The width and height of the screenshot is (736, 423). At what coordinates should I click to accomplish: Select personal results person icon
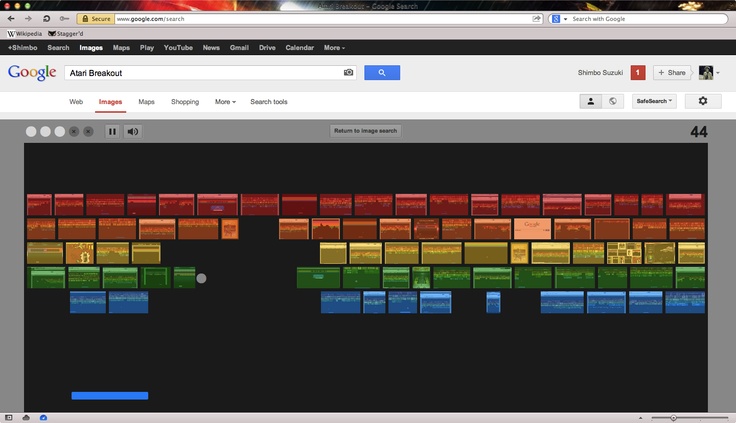click(591, 101)
